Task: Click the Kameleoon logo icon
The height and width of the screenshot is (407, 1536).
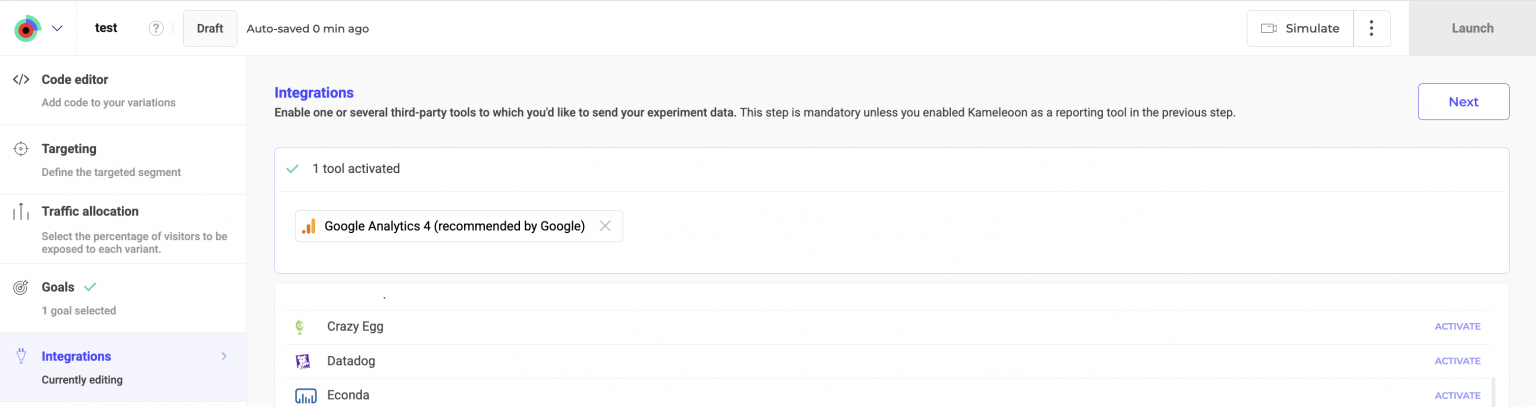Action: [x=27, y=28]
